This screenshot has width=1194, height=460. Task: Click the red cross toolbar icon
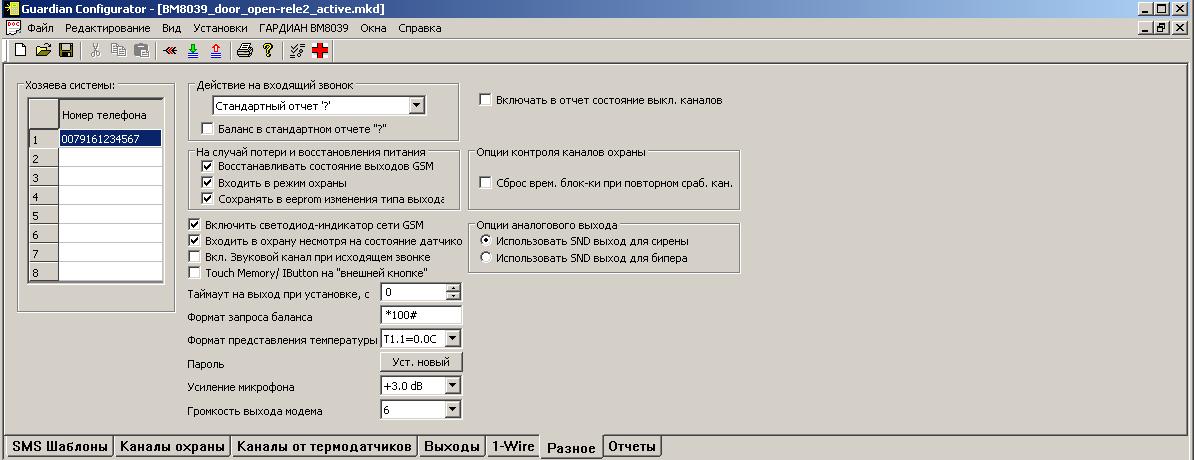click(320, 50)
